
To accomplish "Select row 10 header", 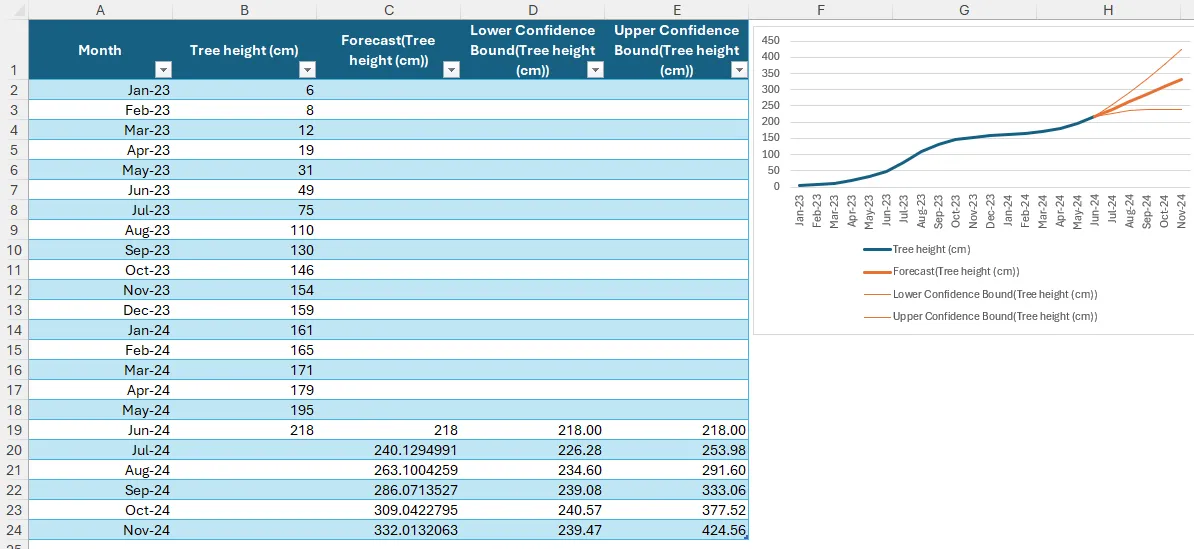I will pos(14,250).
